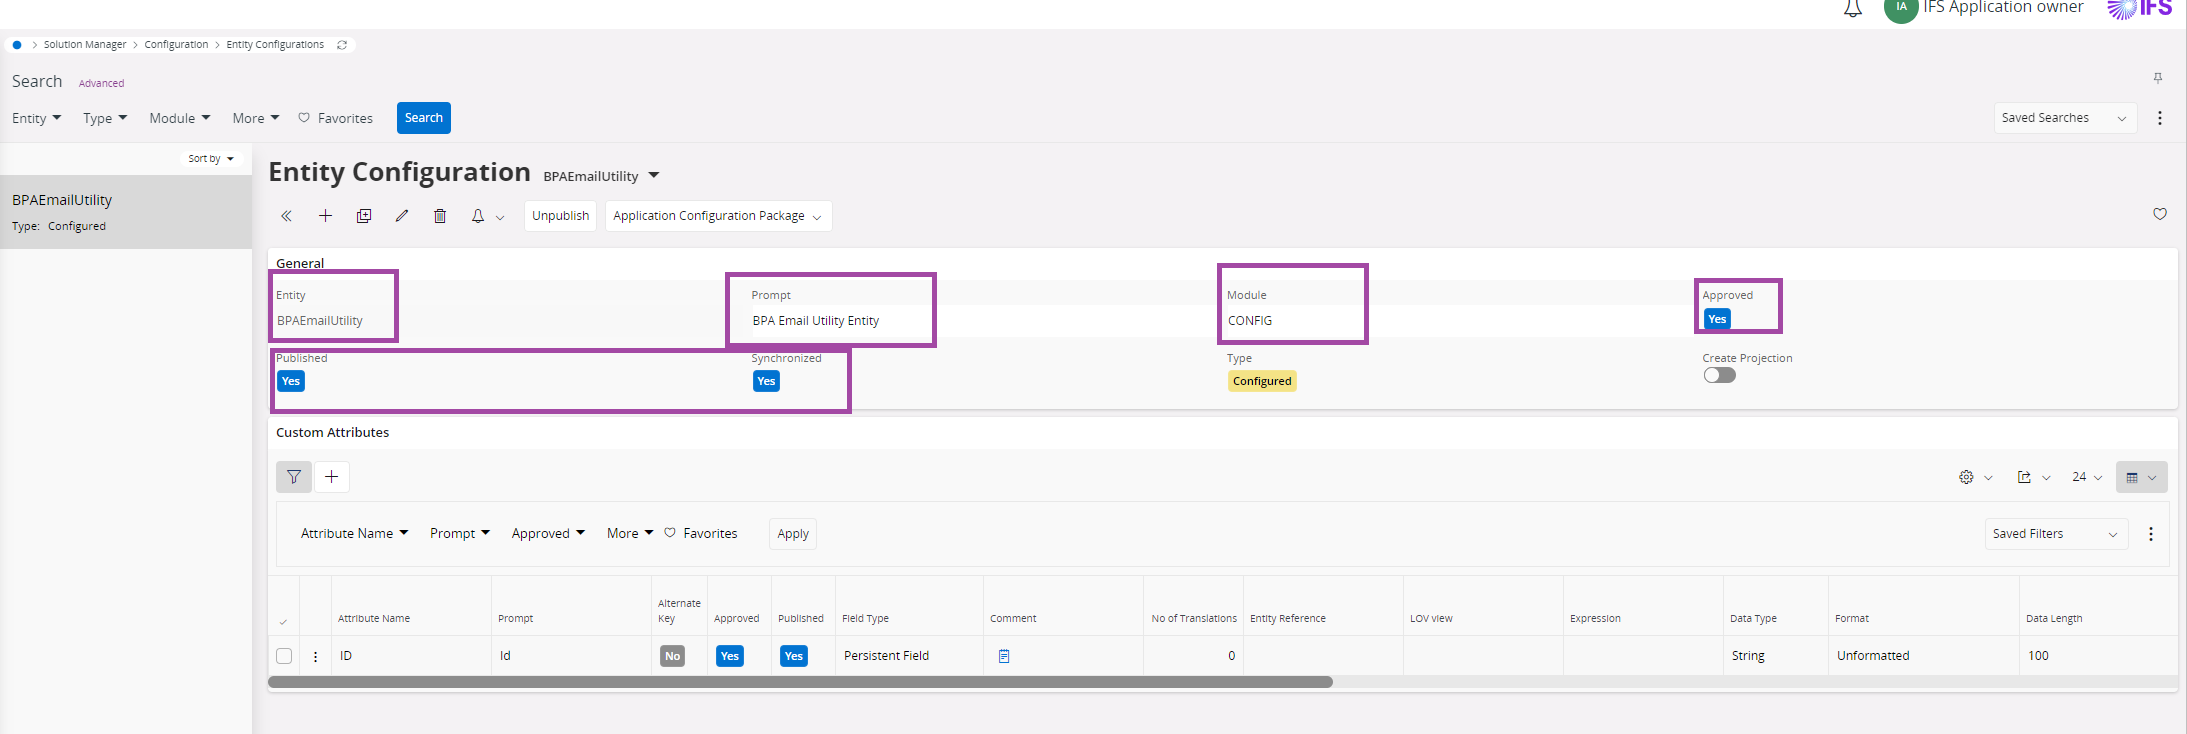Click the duplicate record icon
Image resolution: width=2187 pixels, height=734 pixels.
(x=364, y=216)
